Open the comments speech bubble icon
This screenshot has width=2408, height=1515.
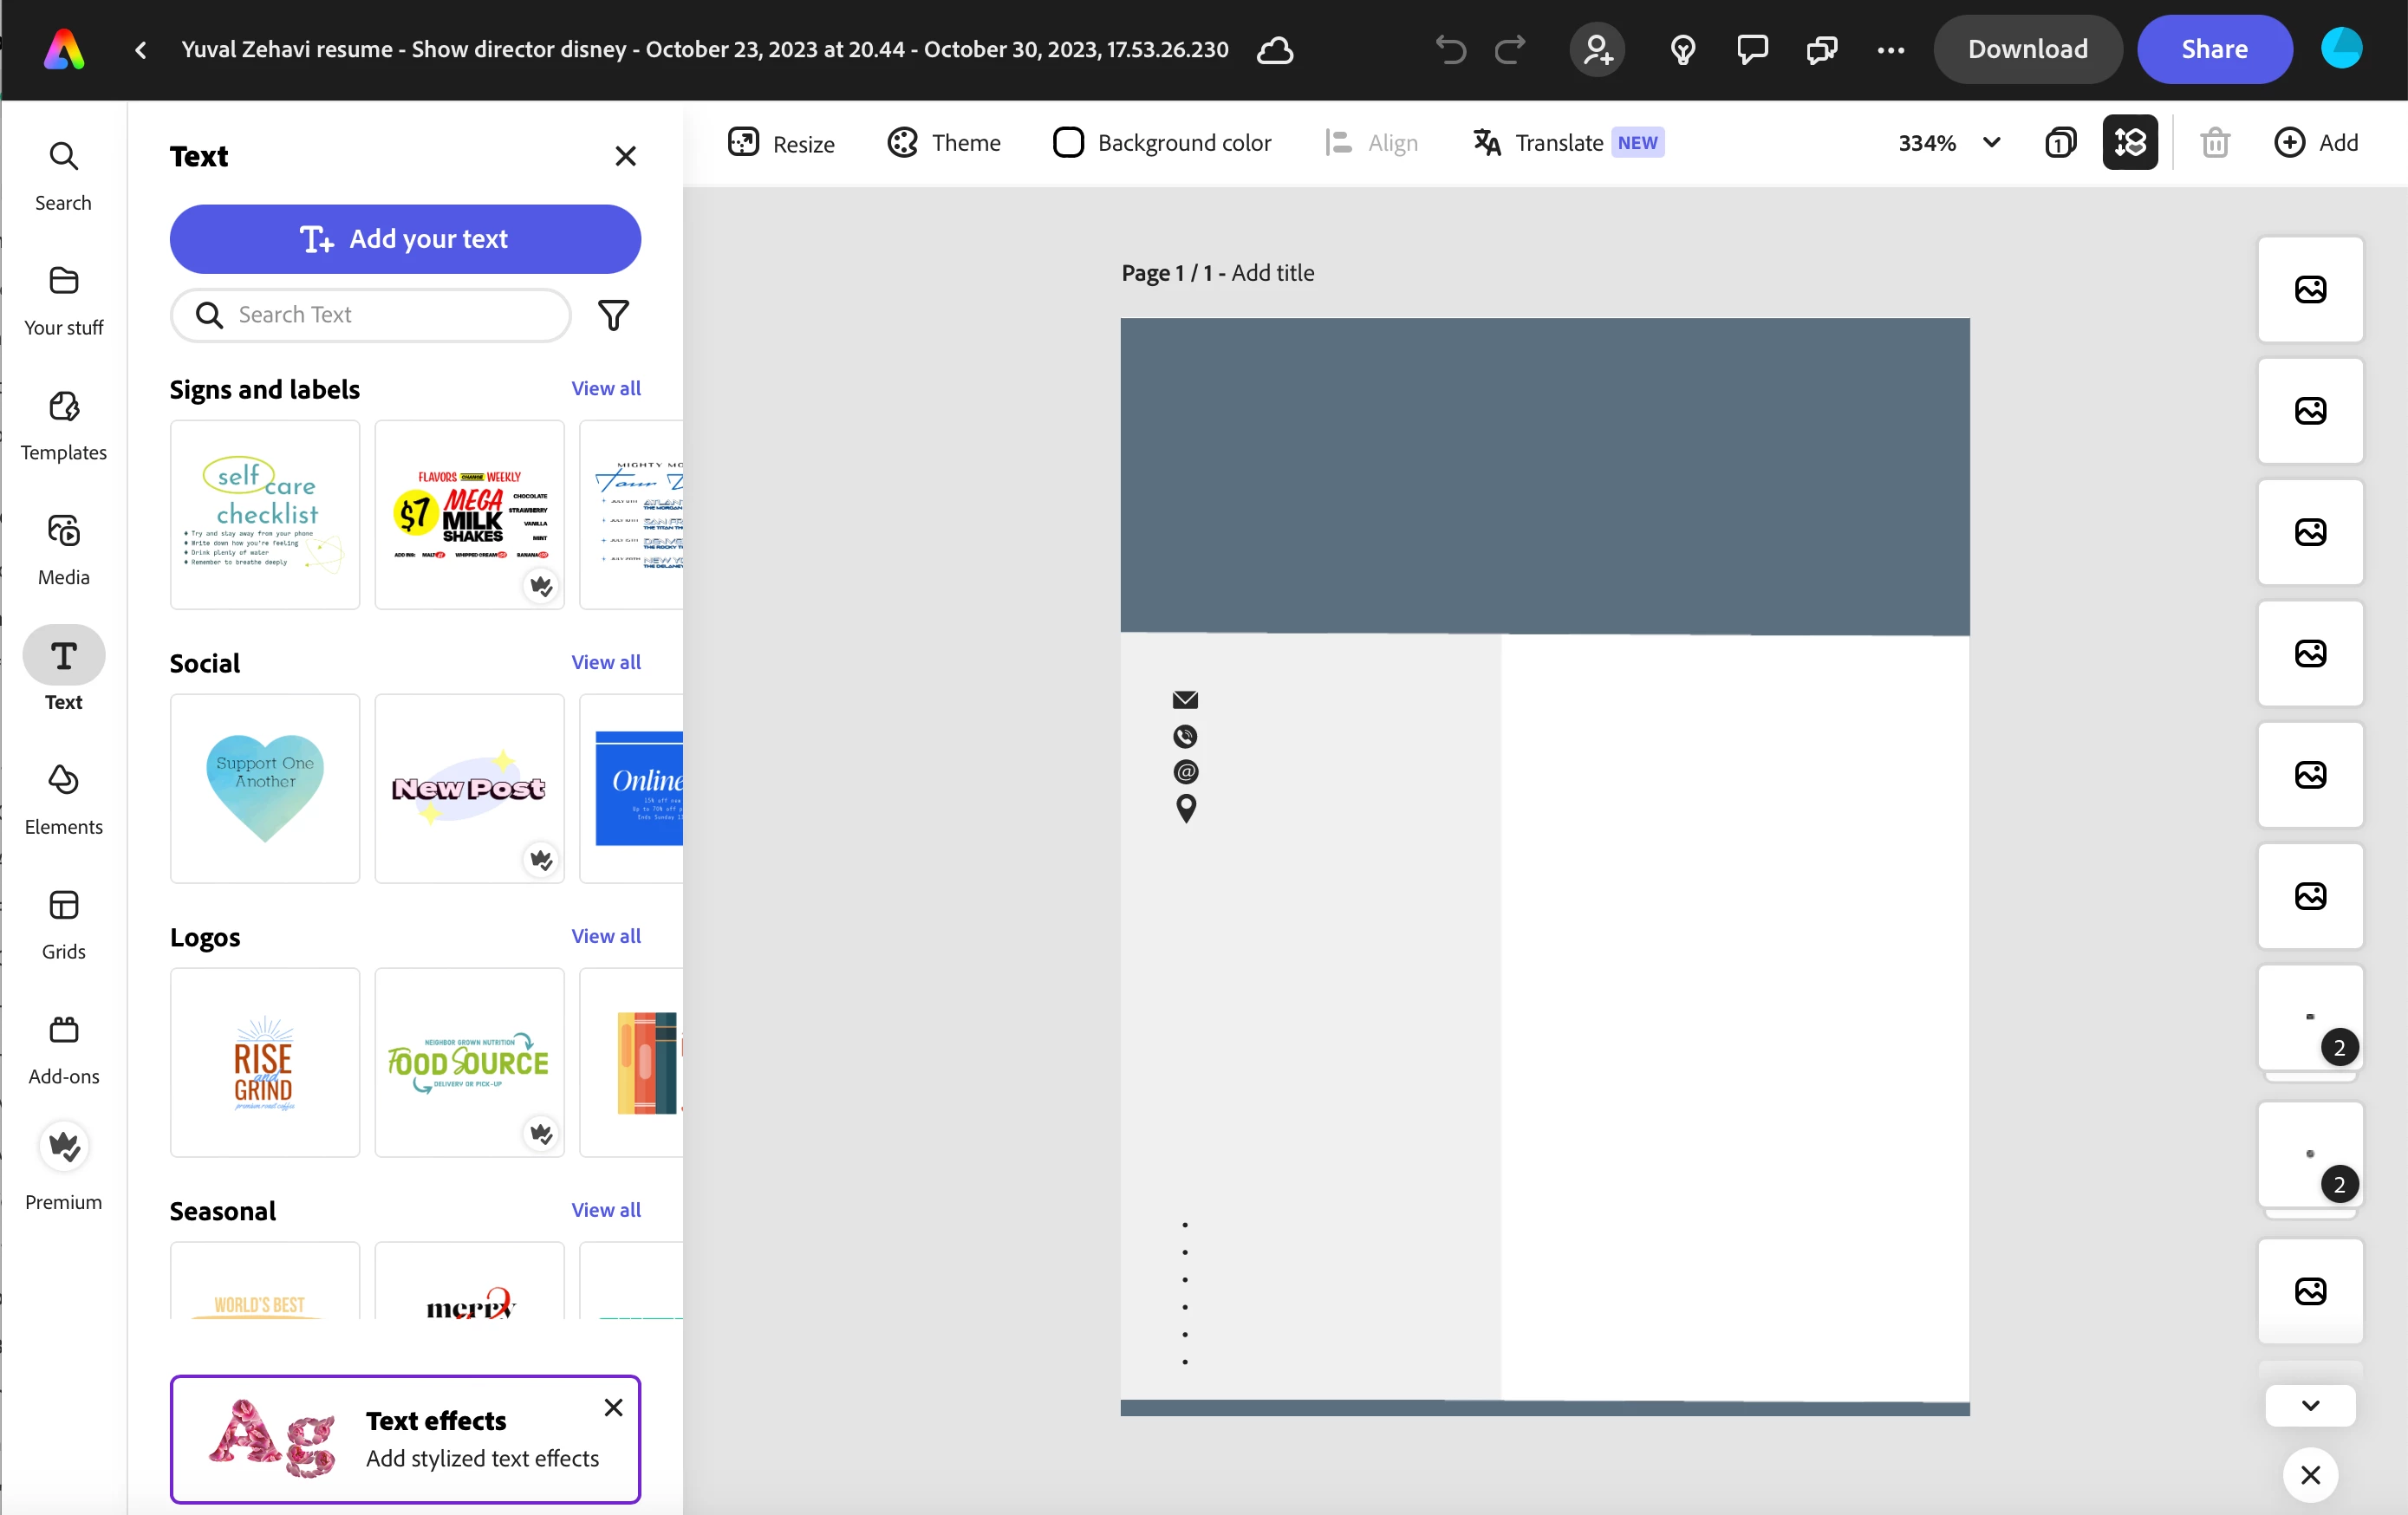[1752, 49]
